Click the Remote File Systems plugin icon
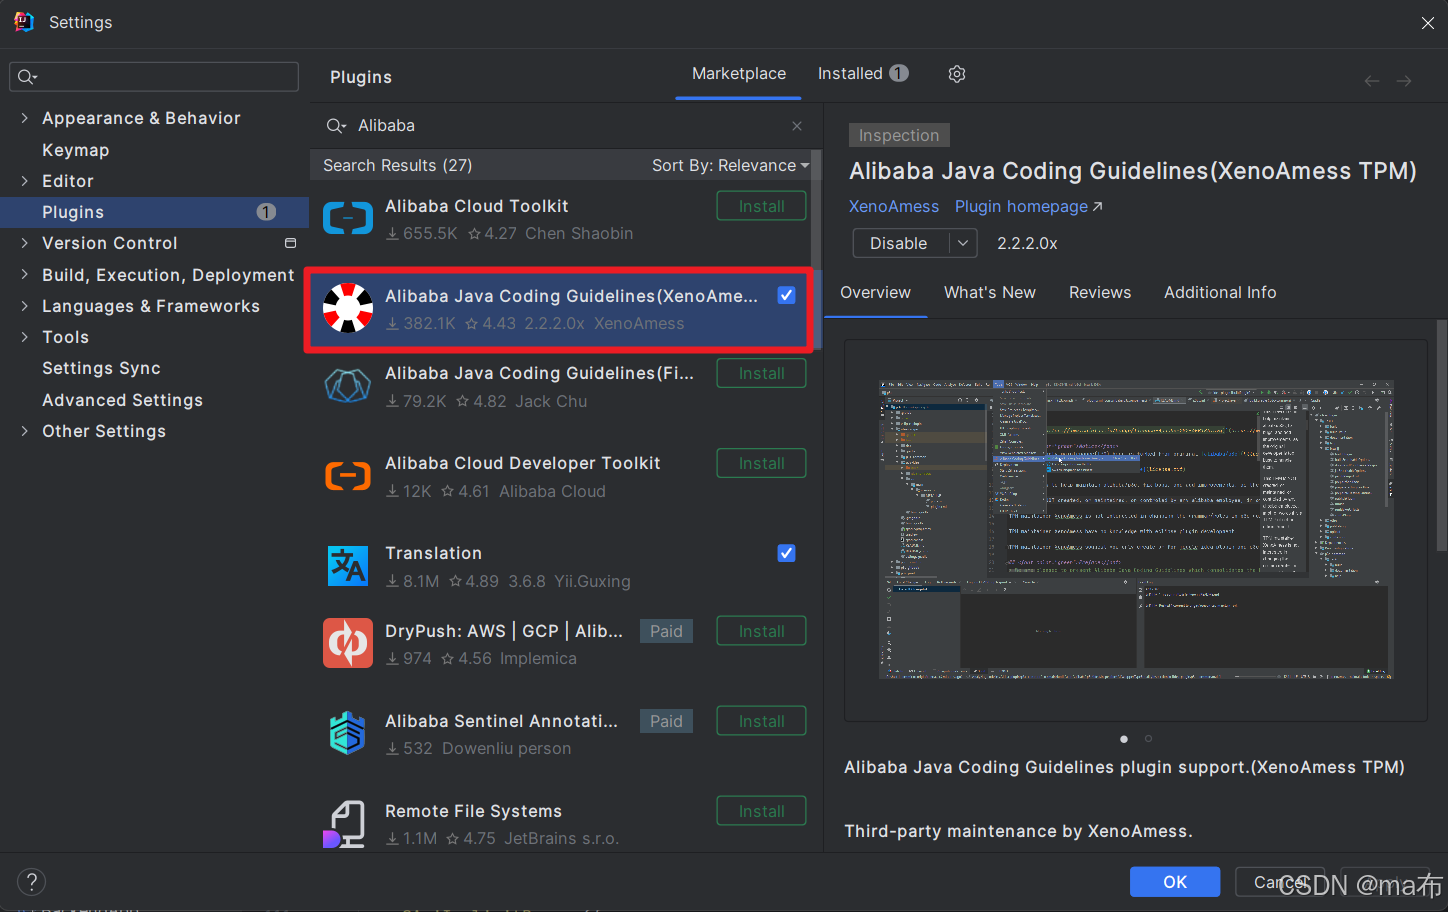The image size is (1448, 912). (346, 823)
